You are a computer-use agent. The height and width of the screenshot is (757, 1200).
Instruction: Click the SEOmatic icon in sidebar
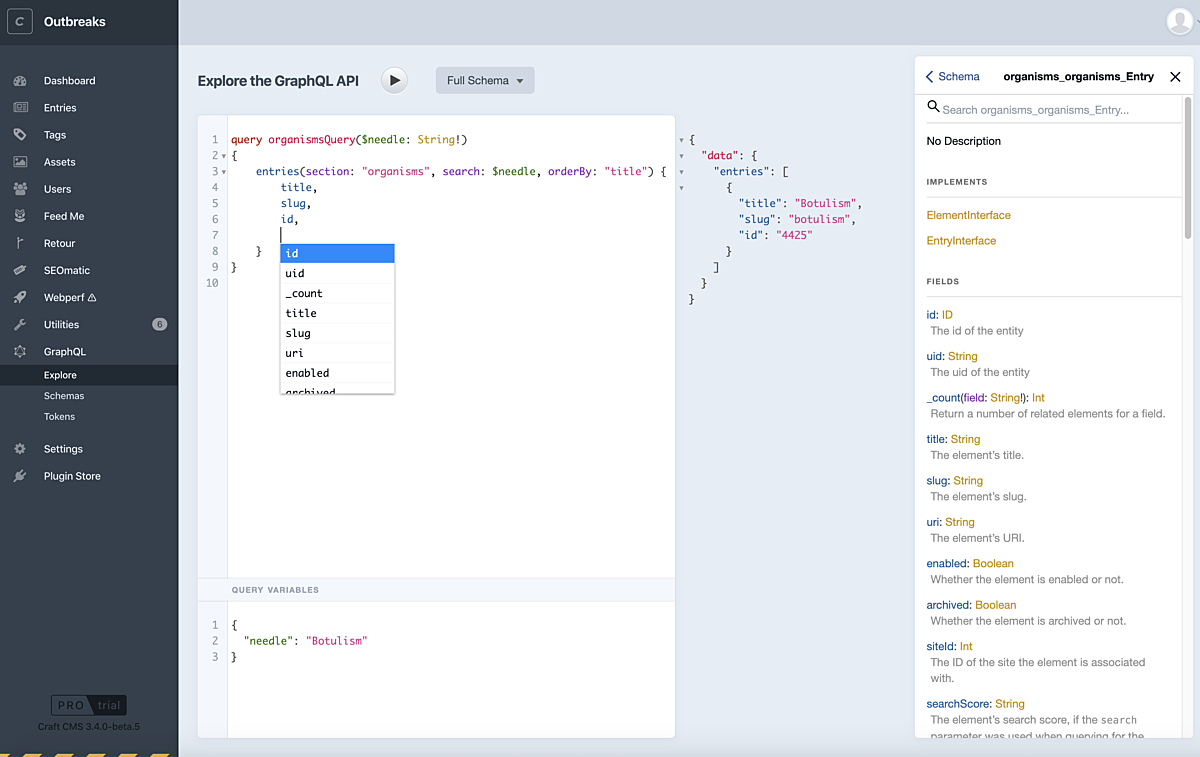coord(20,270)
